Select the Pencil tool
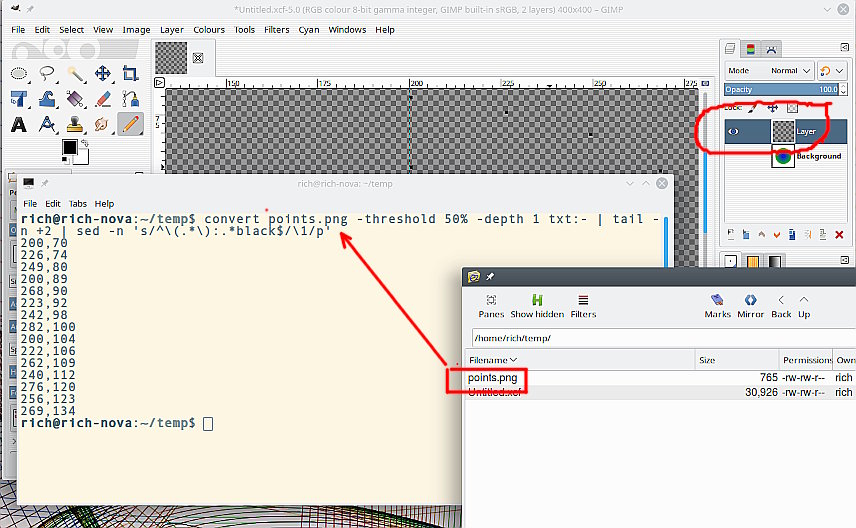Image resolution: width=856 pixels, height=528 pixels. click(130, 124)
